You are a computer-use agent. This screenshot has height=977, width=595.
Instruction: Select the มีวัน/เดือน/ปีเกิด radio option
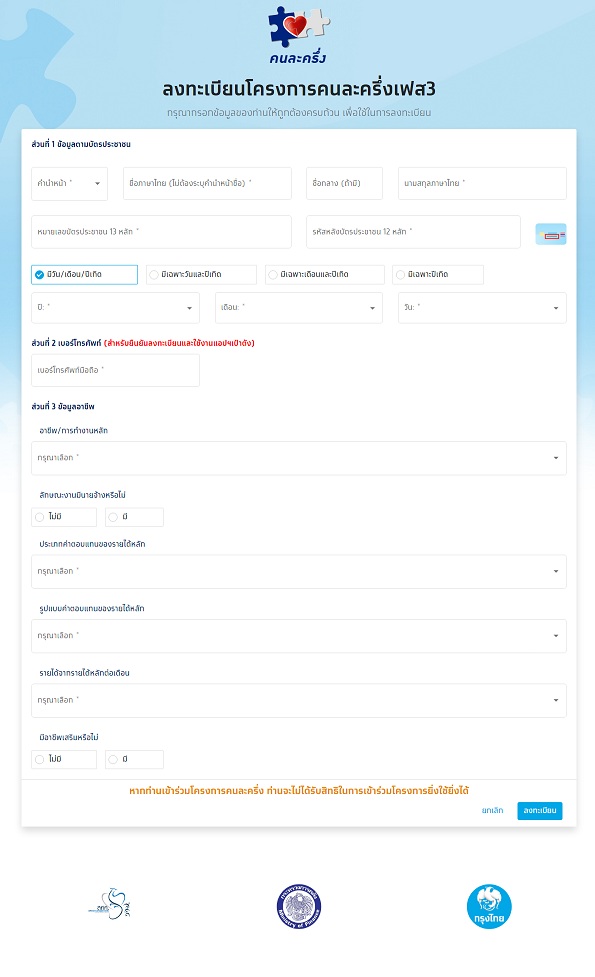click(84, 275)
